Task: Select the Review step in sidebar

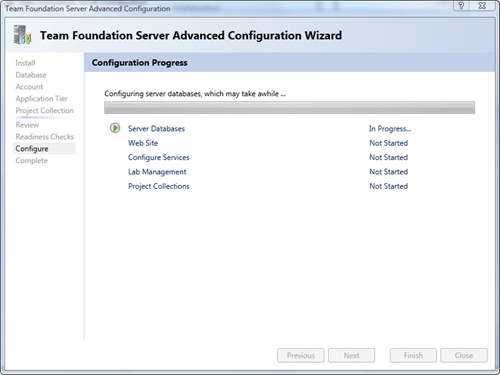Action: point(27,125)
